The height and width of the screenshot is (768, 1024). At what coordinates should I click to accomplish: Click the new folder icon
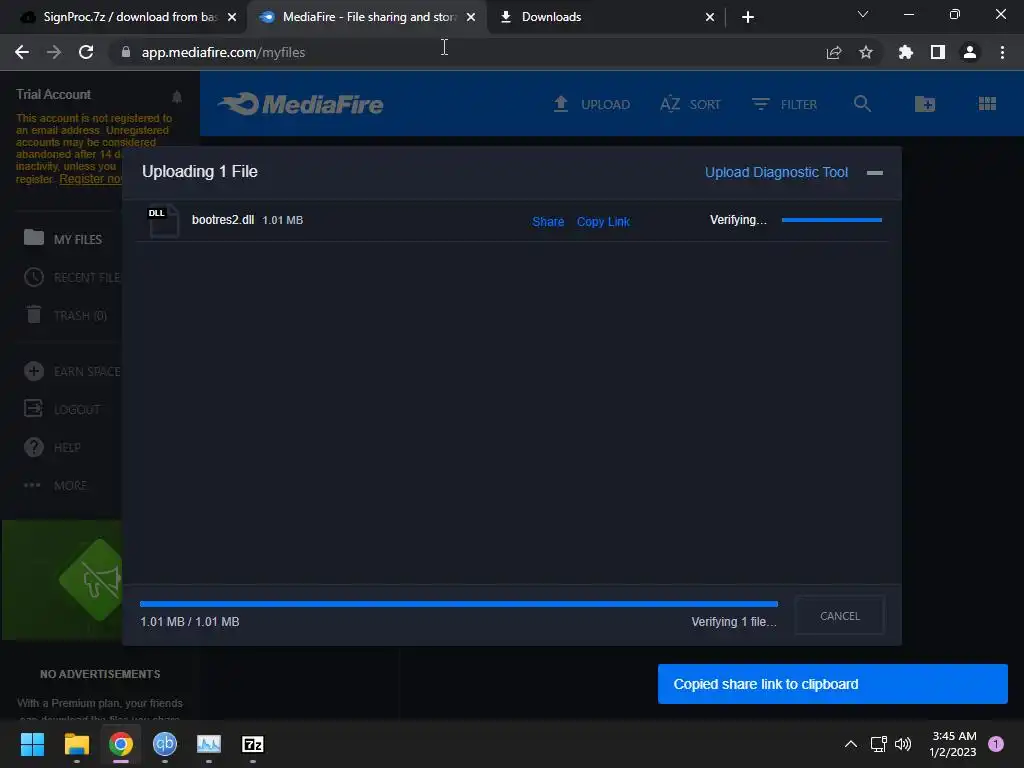coord(925,104)
